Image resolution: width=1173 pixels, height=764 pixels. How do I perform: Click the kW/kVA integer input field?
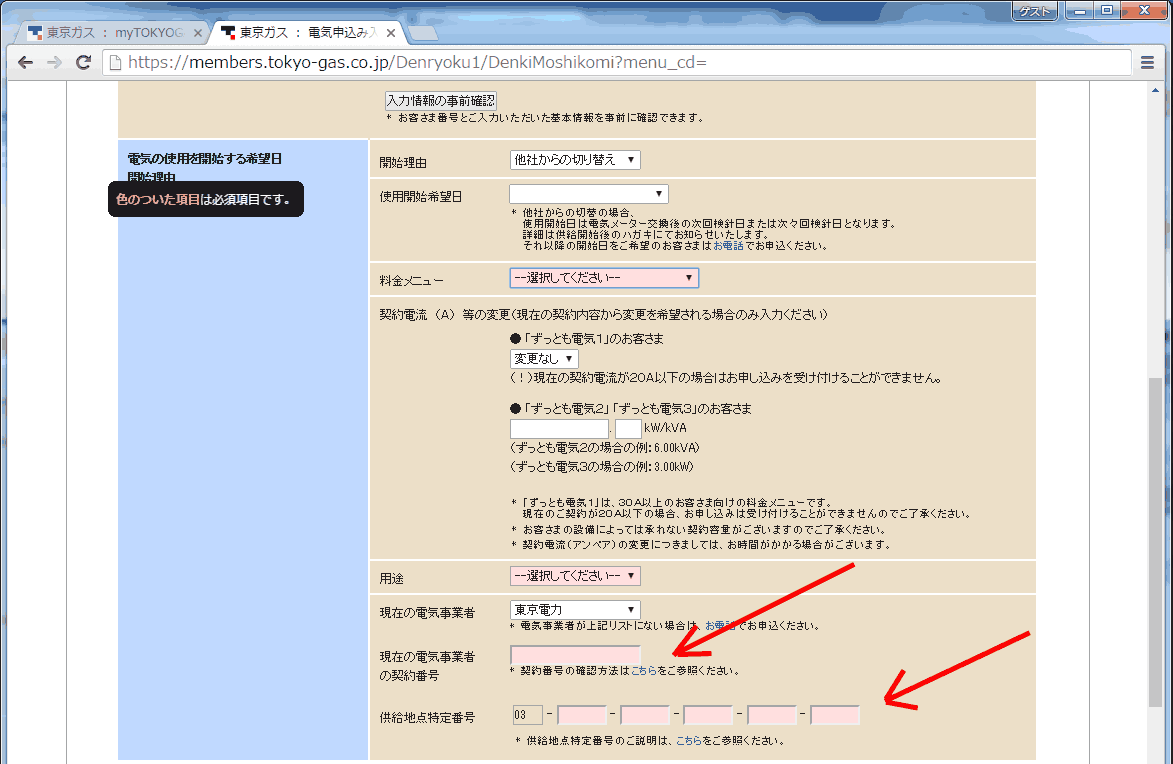tap(560, 428)
